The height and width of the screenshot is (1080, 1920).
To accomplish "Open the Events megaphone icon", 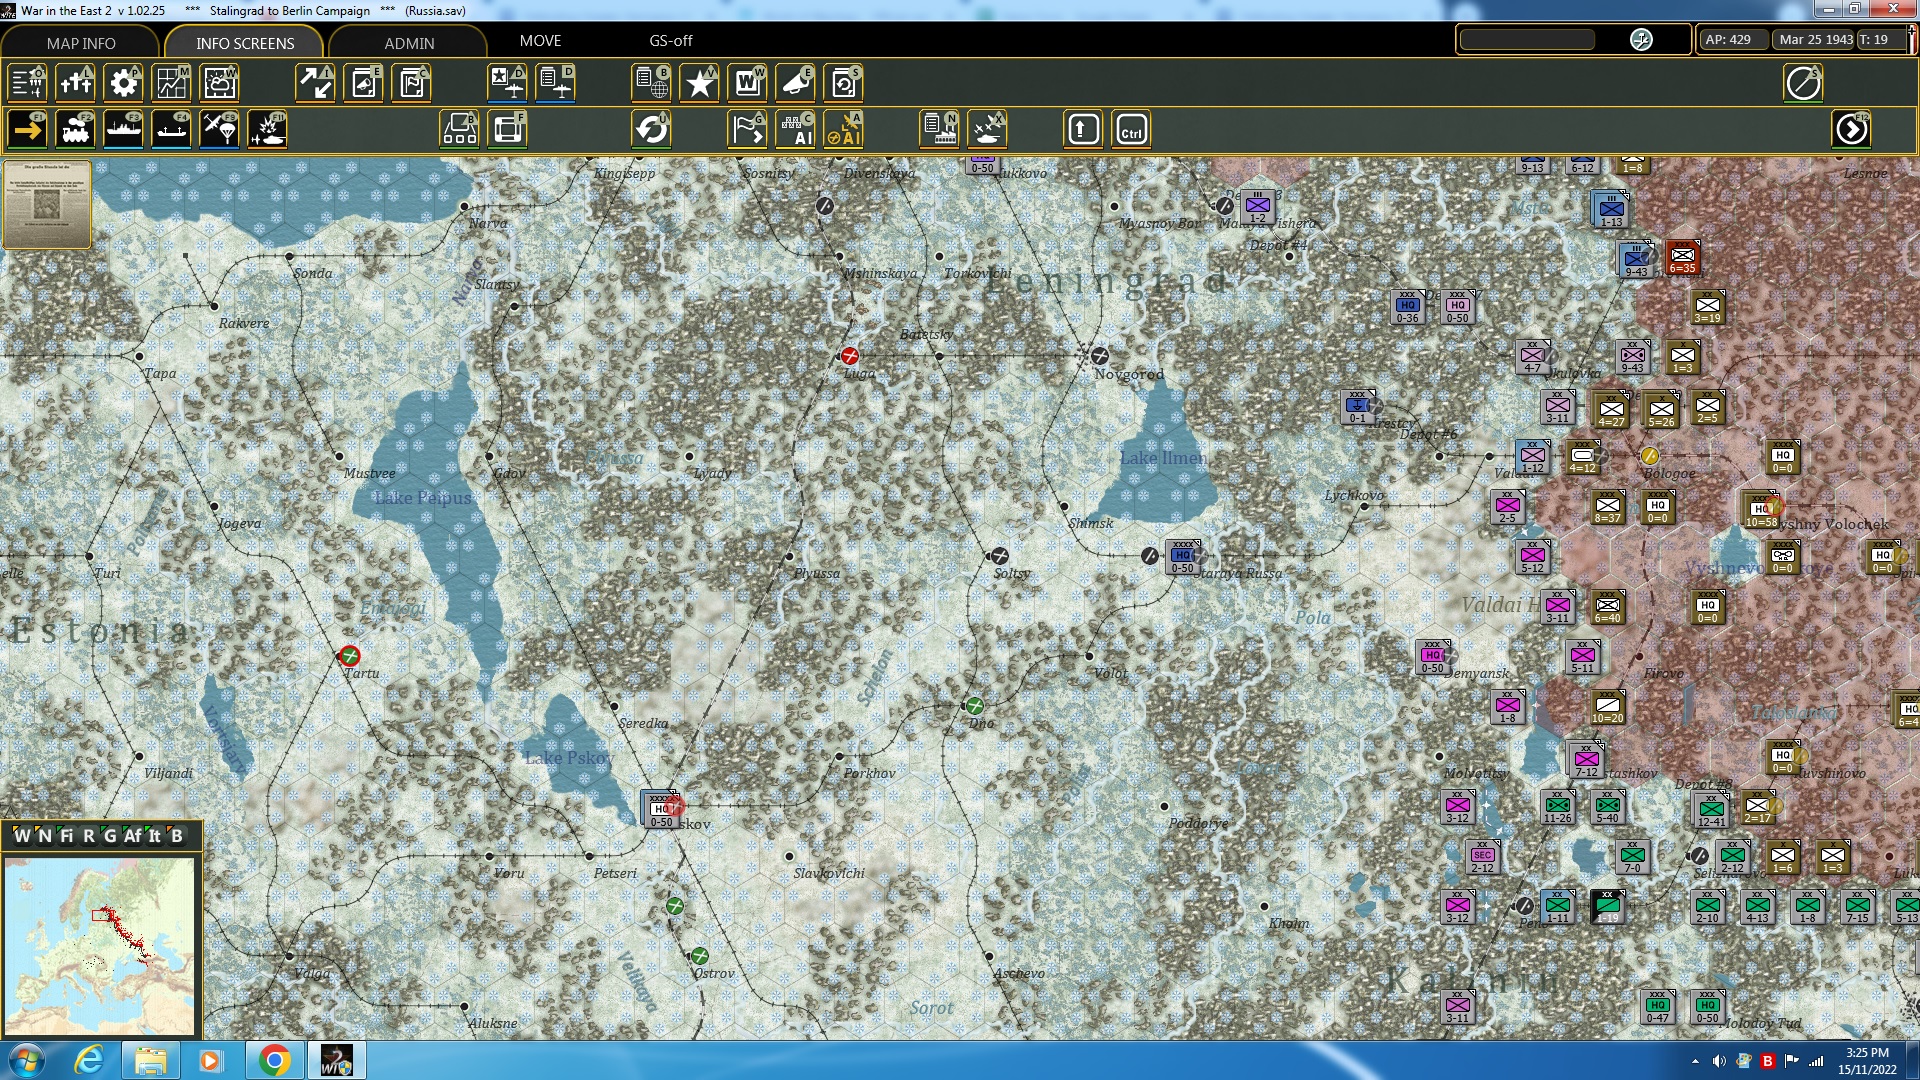I will (x=795, y=83).
